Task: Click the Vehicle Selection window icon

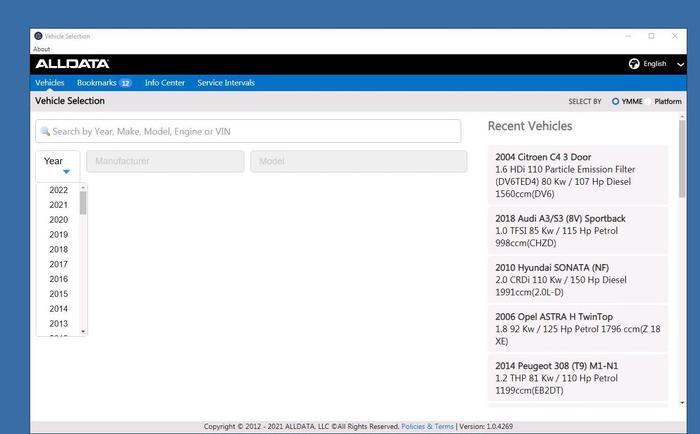Action: pyautogui.click(x=38, y=36)
